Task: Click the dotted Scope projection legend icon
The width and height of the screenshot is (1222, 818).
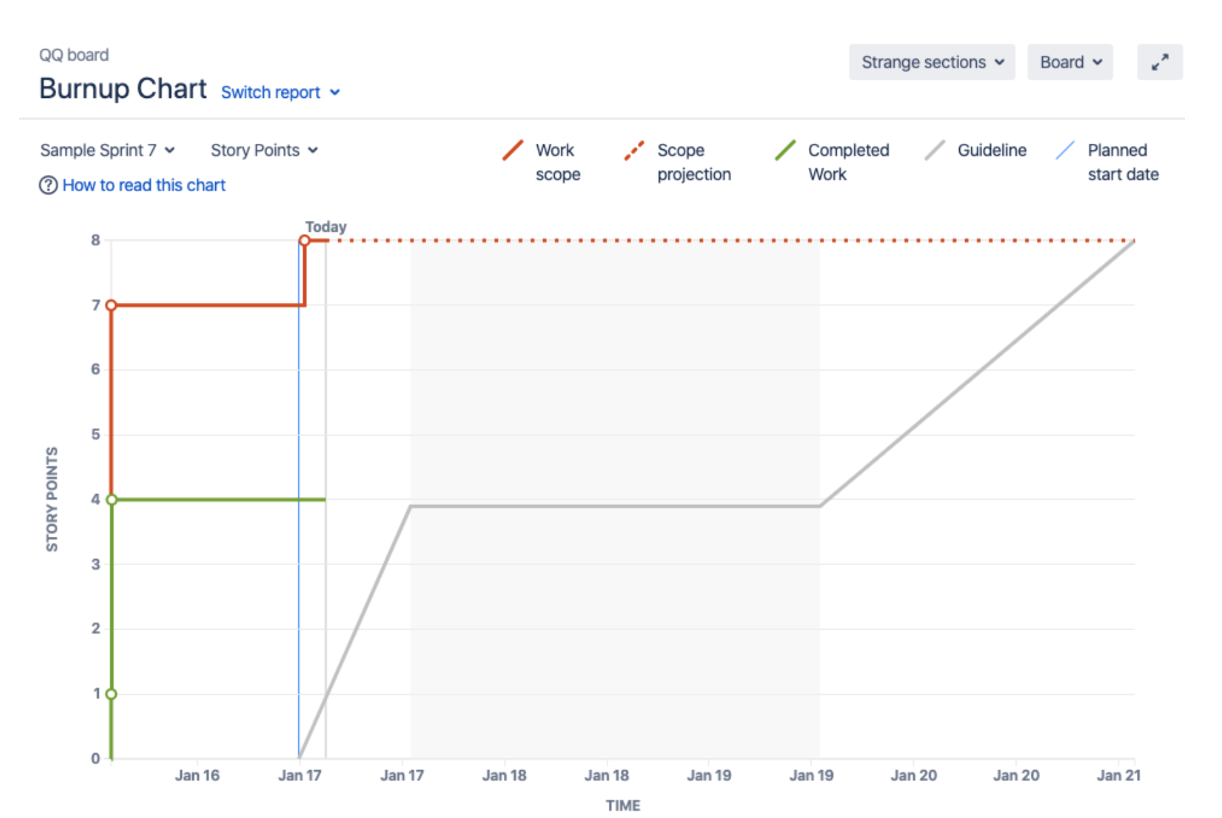Action: click(x=635, y=151)
